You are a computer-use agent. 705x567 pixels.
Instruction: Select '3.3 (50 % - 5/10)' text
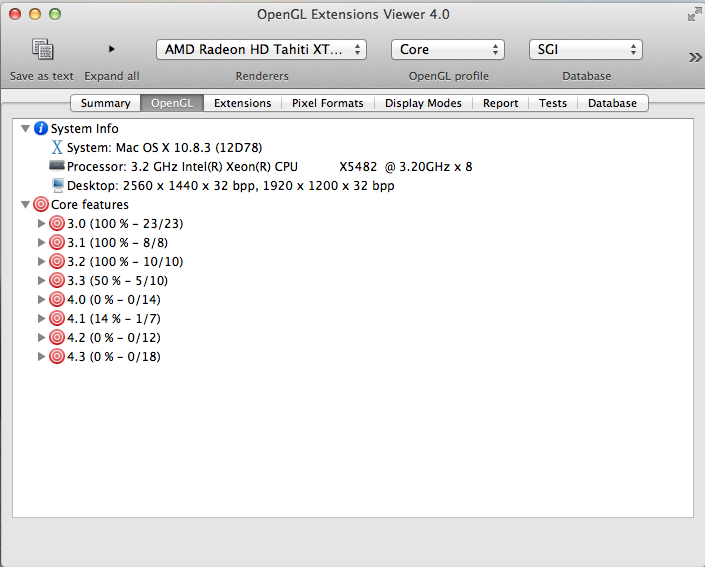click(117, 281)
